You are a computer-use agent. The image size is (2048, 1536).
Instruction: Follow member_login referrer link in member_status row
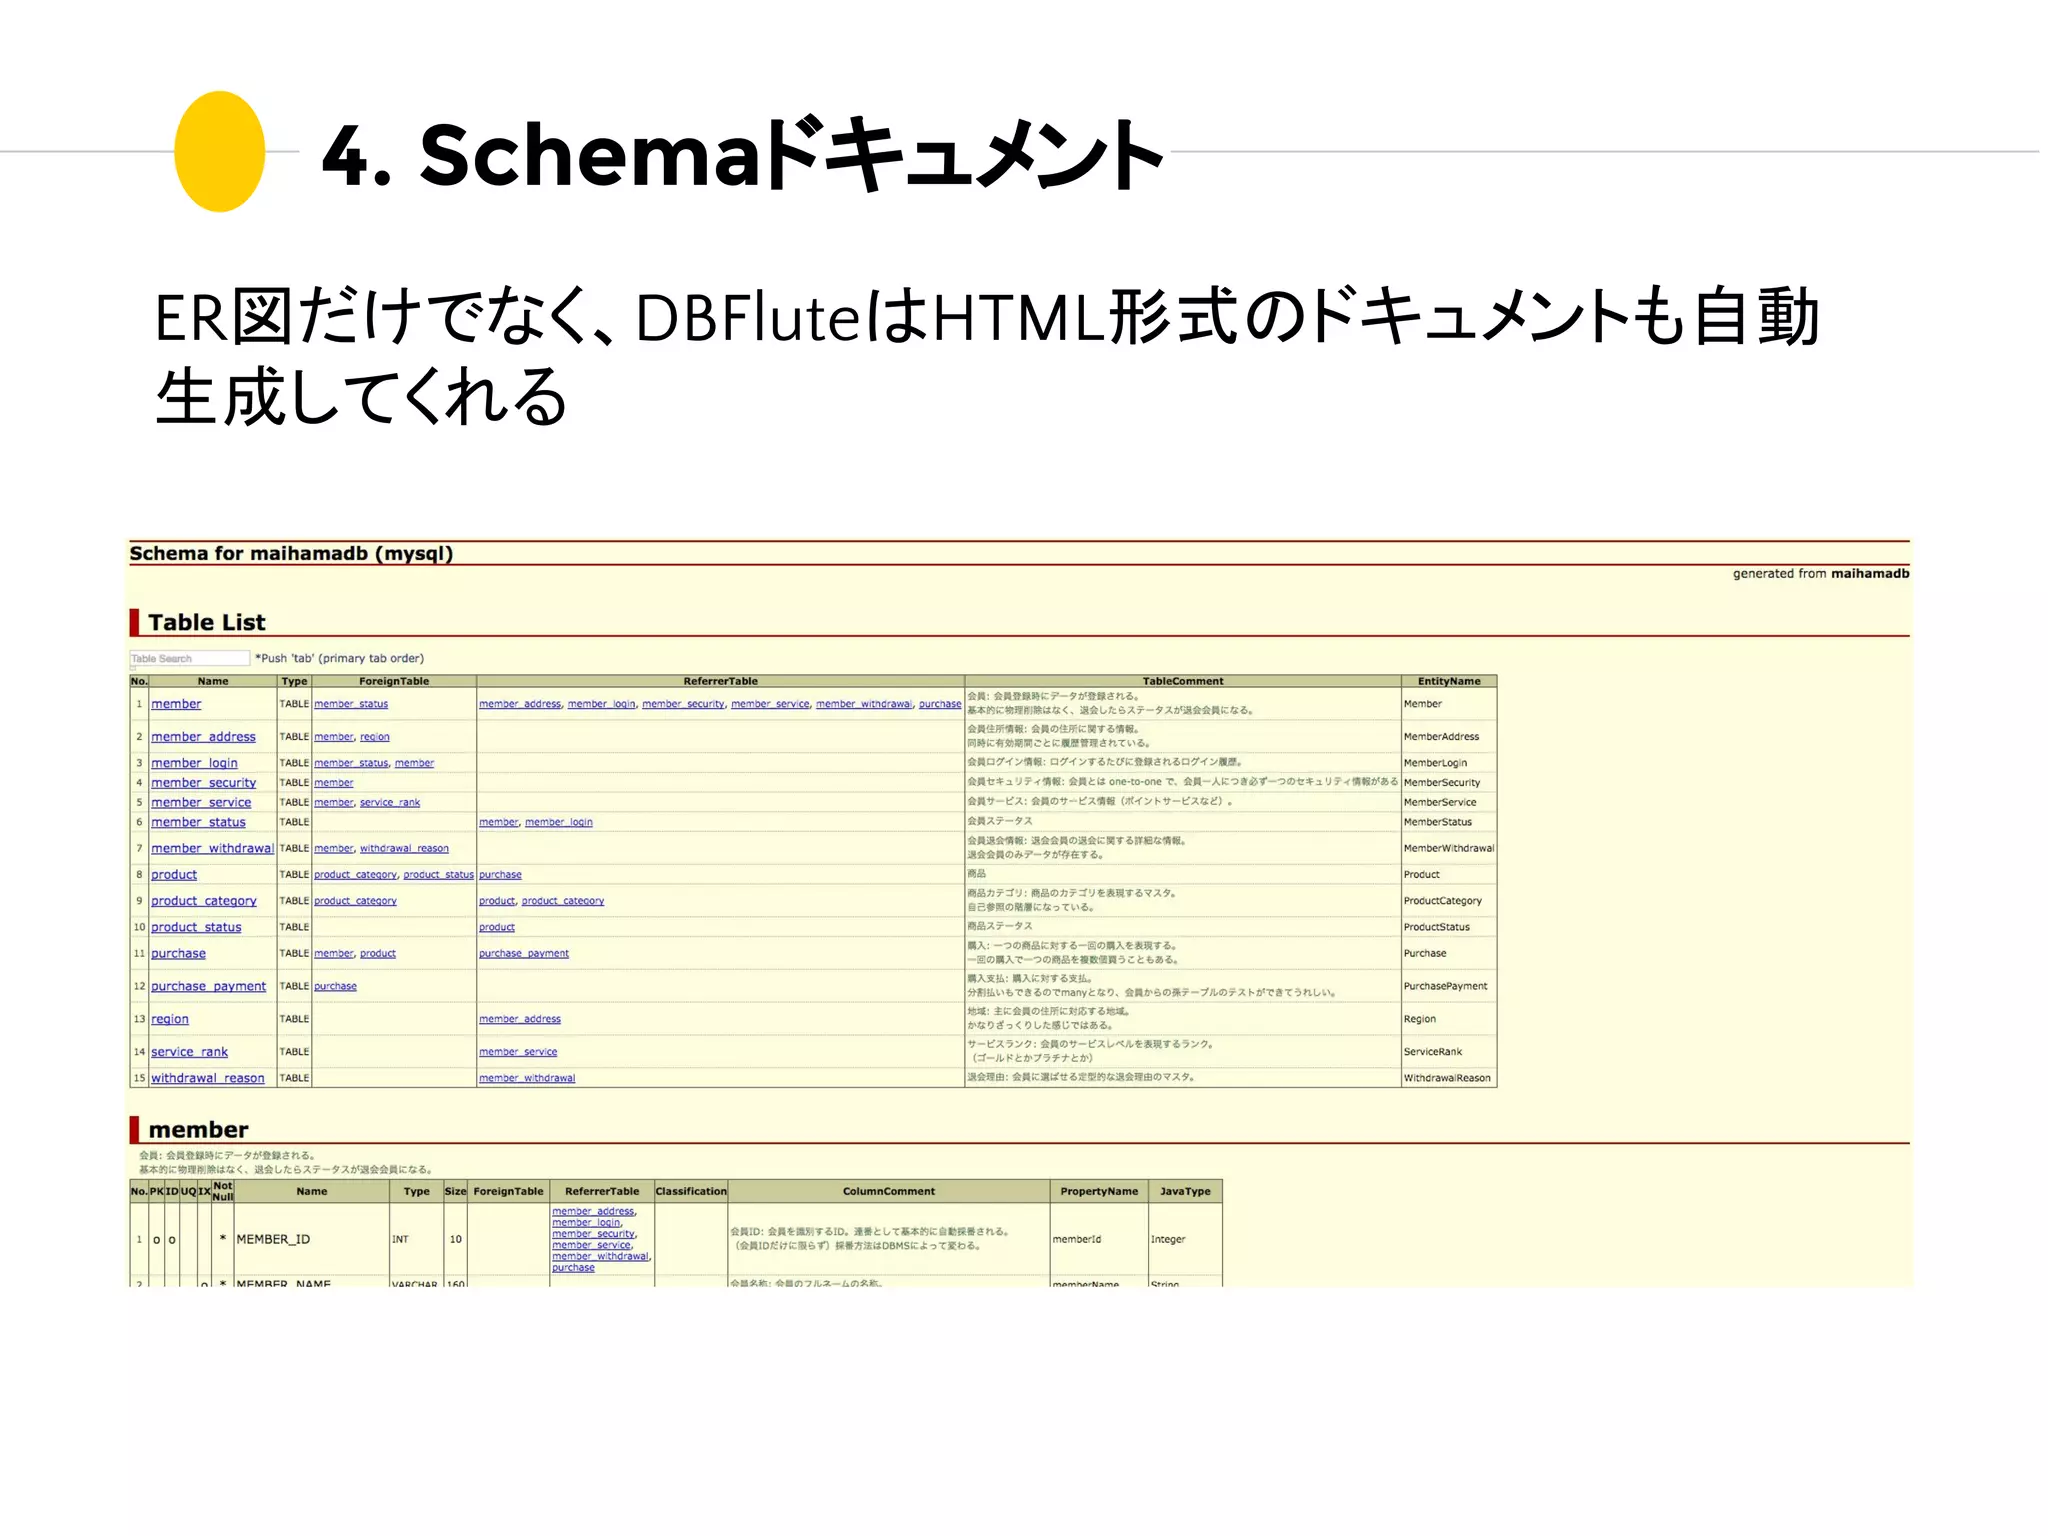(558, 822)
